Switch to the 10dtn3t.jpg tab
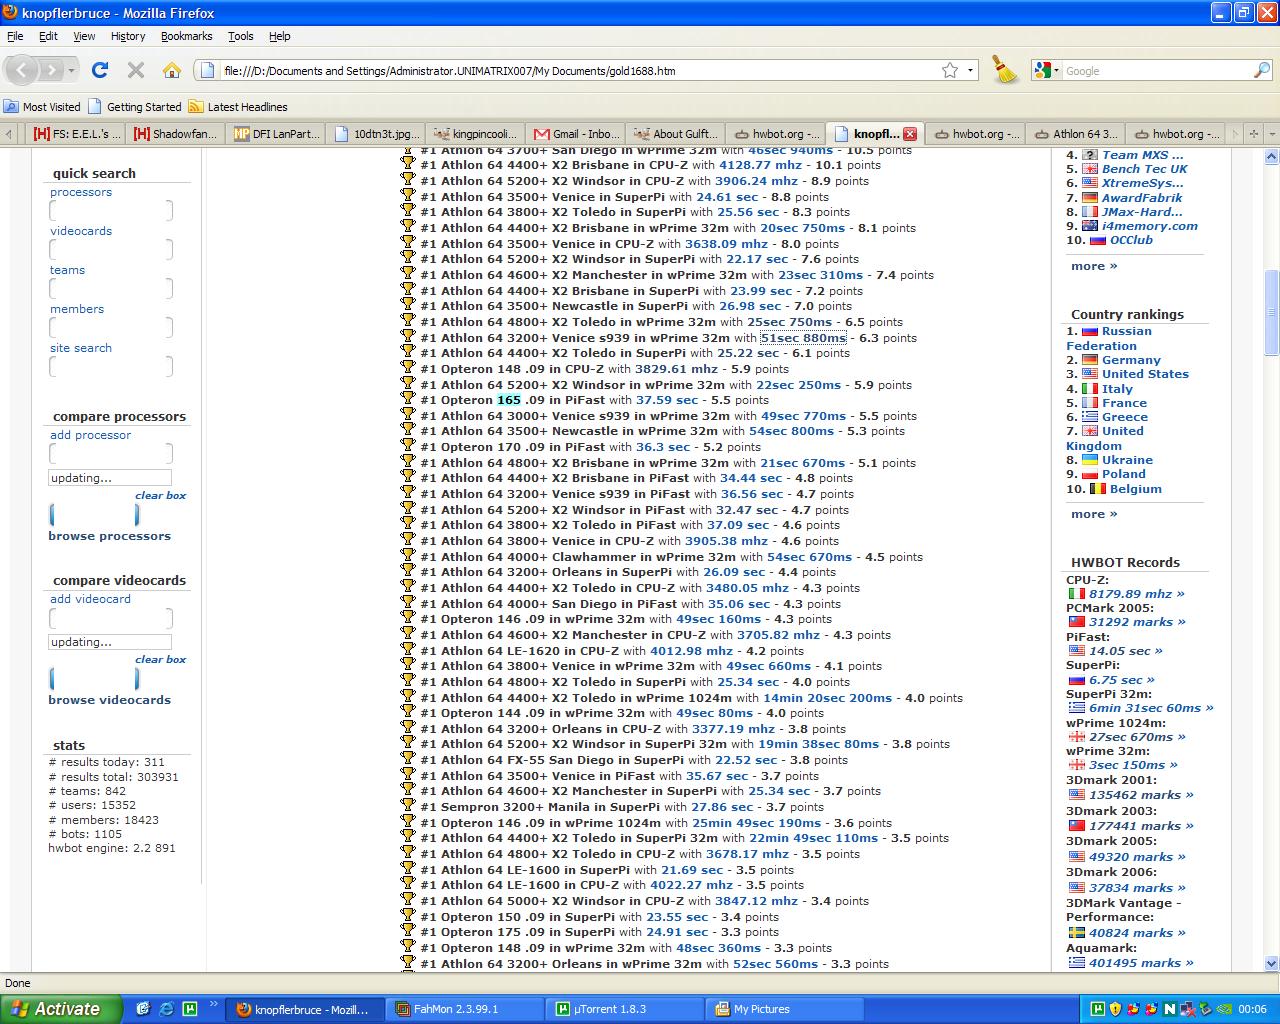This screenshot has height=1024, width=1280. click(376, 133)
